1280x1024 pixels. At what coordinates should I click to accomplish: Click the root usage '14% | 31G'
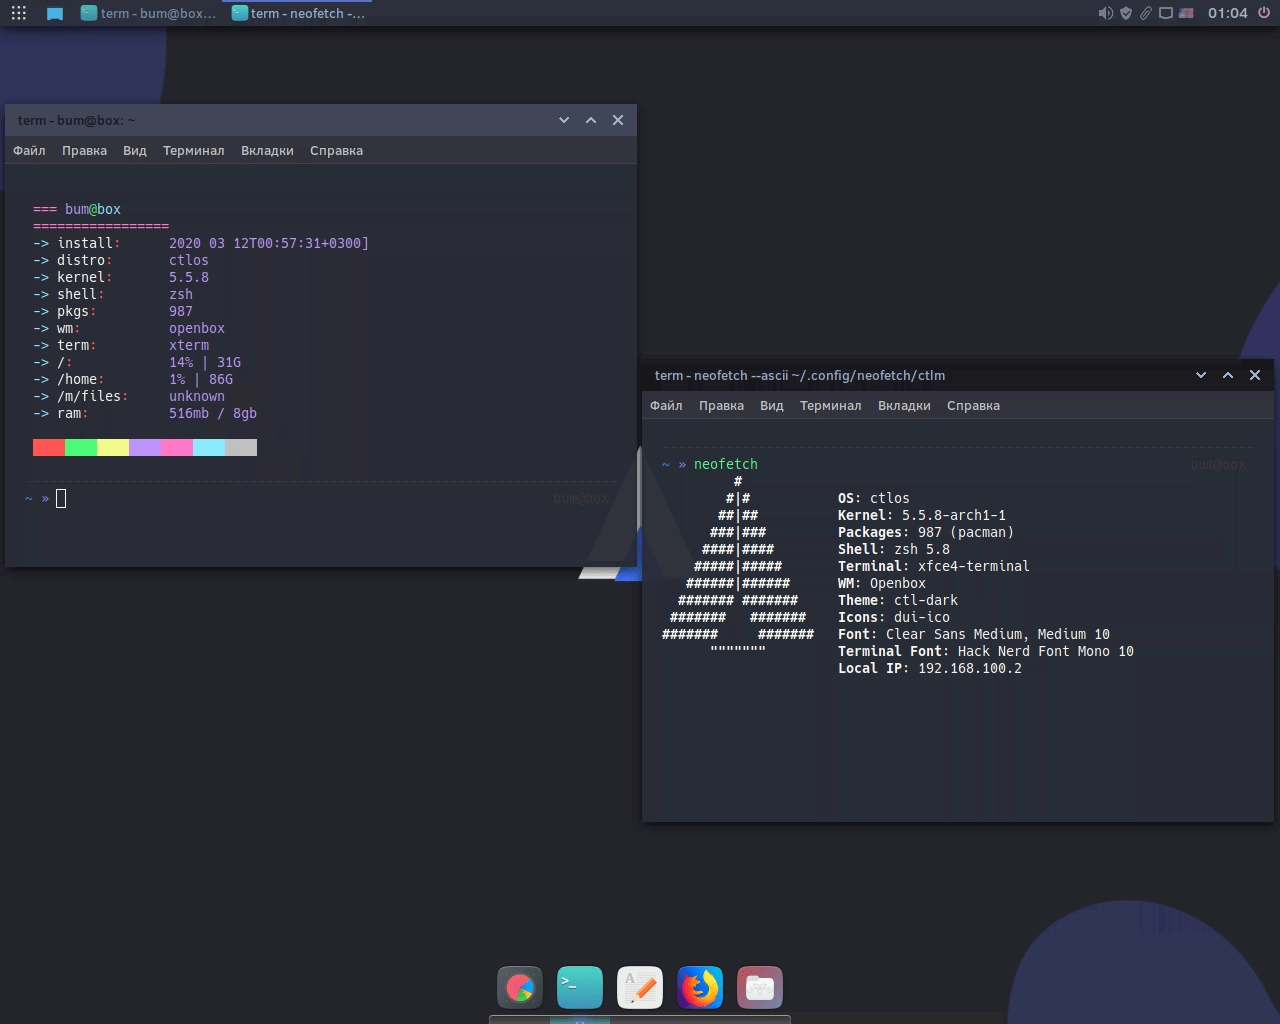[x=205, y=362]
